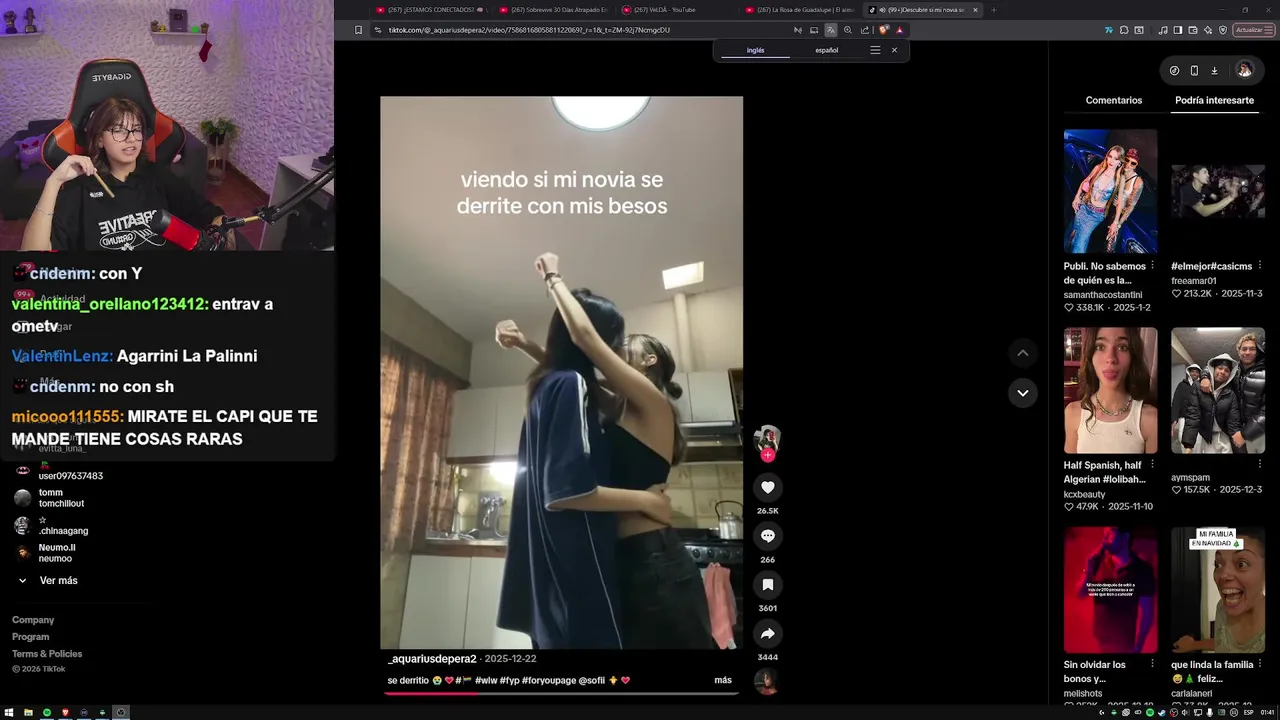The width and height of the screenshot is (1280, 720).
Task: Select inglés in the translate popup
Action: pyautogui.click(x=755, y=50)
